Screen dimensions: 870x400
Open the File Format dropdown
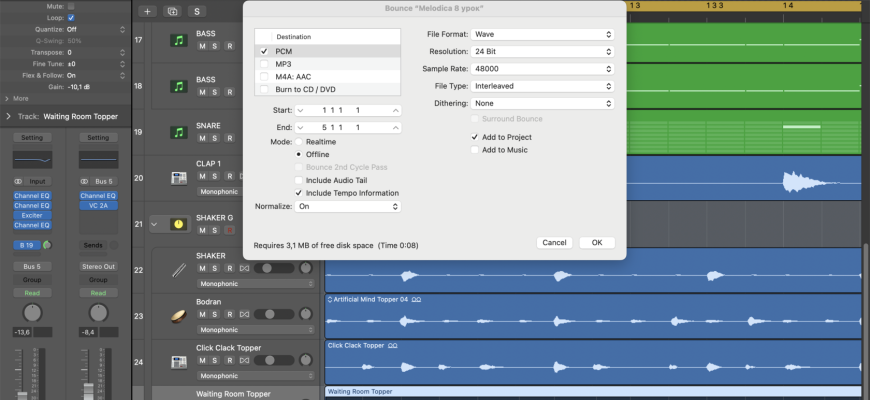point(542,34)
